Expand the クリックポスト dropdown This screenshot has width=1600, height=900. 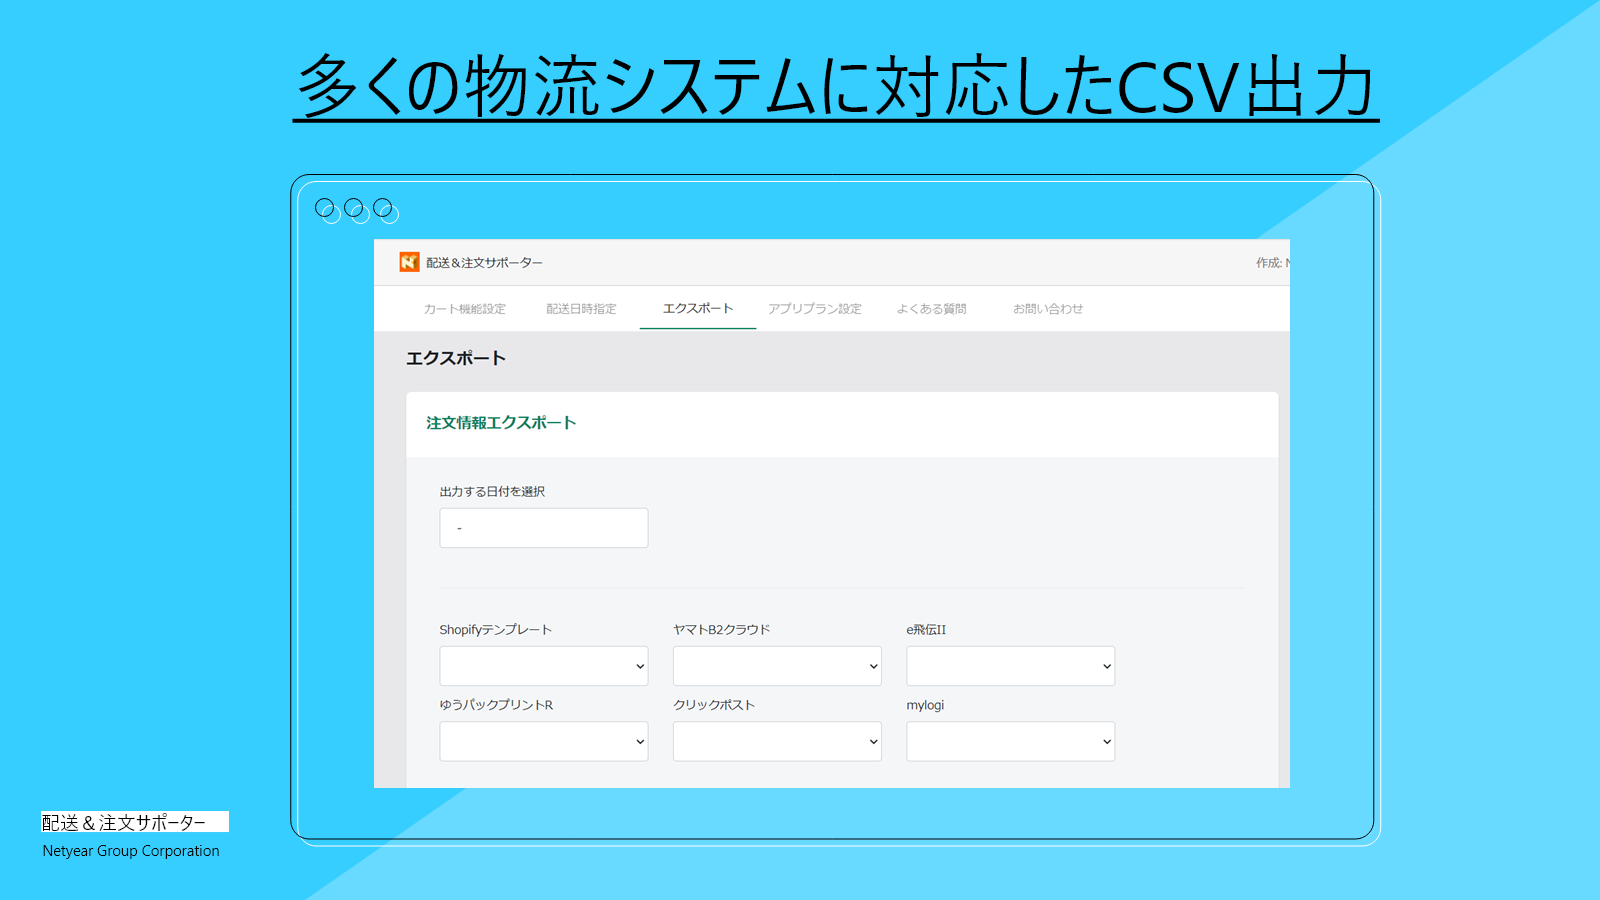(x=777, y=741)
